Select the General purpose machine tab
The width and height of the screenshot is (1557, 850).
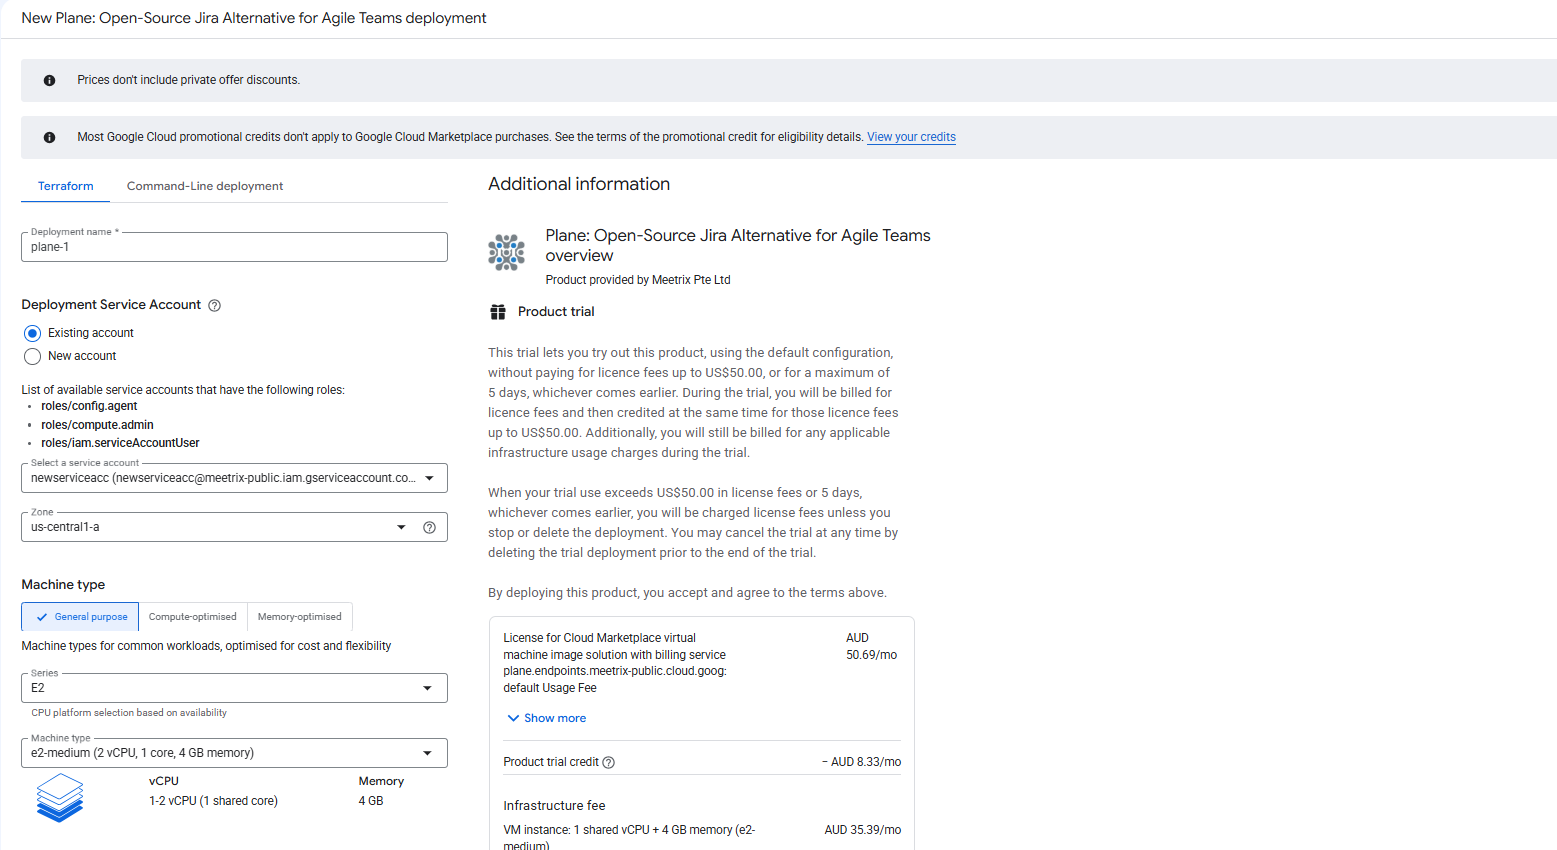coord(80,617)
